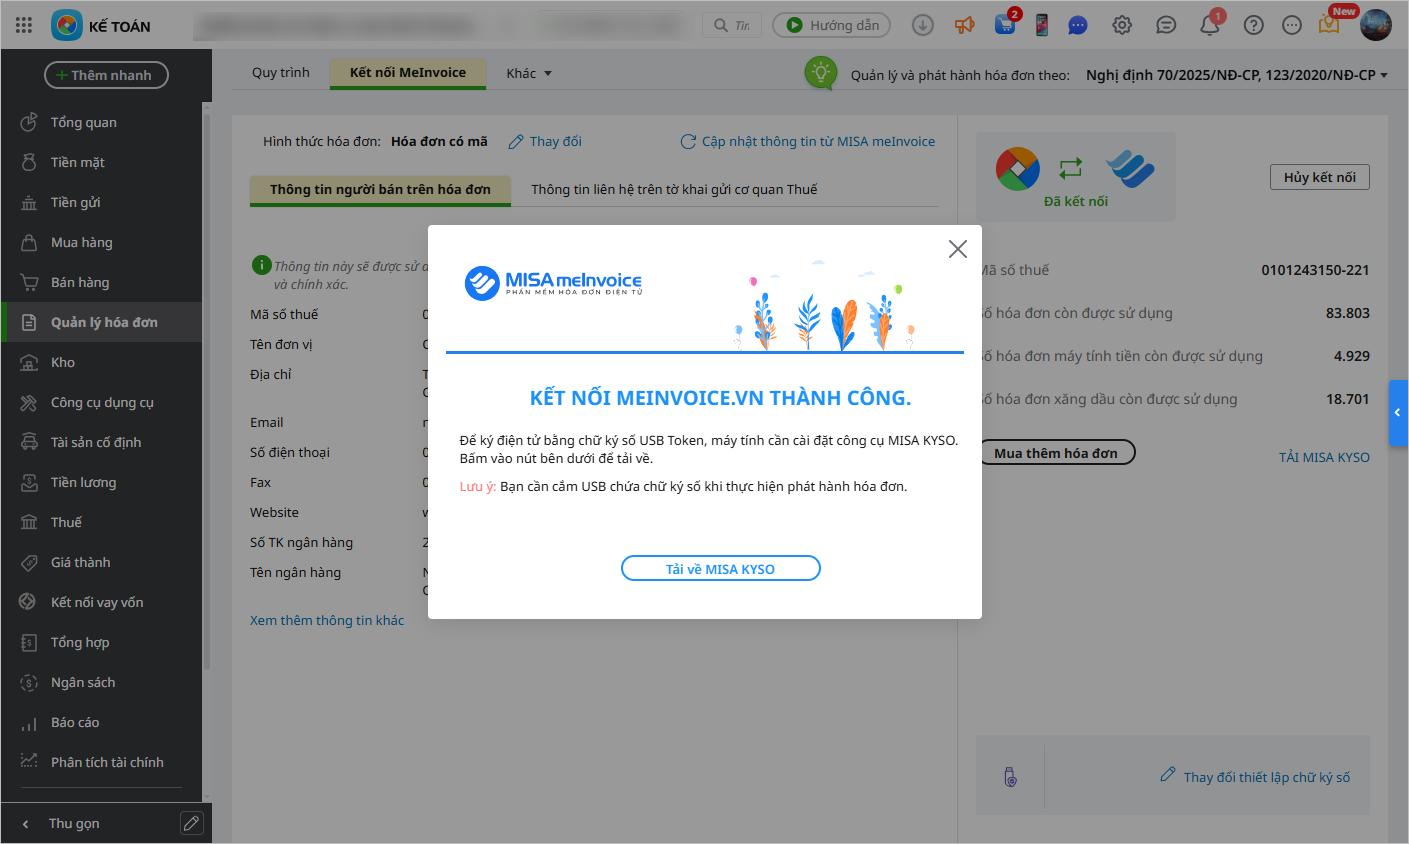Focus the search field in top bar
Viewport: 1409px width, 844px height.
[732, 25]
